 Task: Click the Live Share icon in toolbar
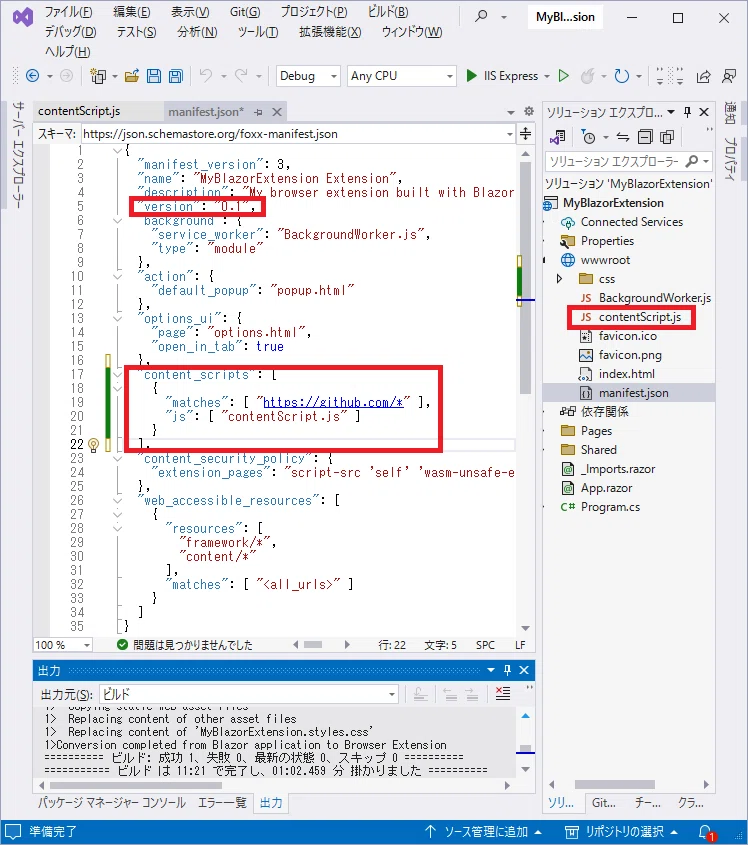[x=703, y=76]
